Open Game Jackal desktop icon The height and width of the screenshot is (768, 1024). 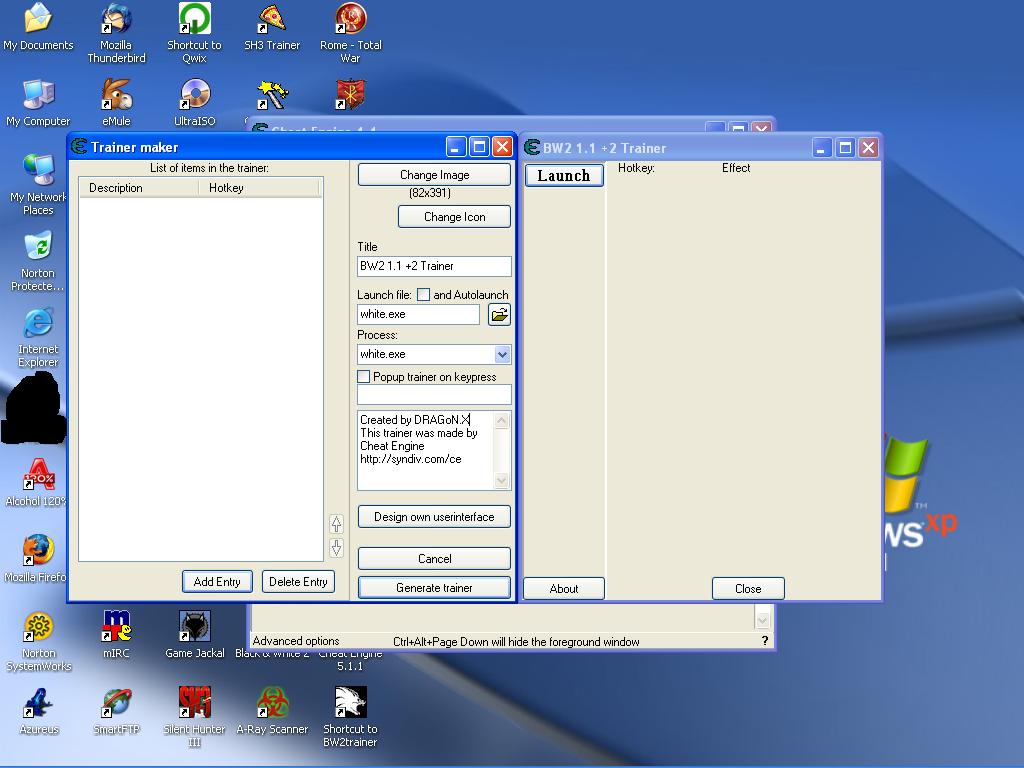pyautogui.click(x=194, y=628)
